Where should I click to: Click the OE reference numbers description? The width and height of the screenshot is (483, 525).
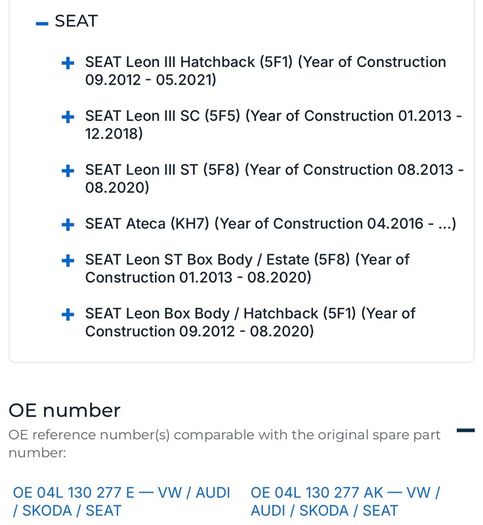pos(224,444)
